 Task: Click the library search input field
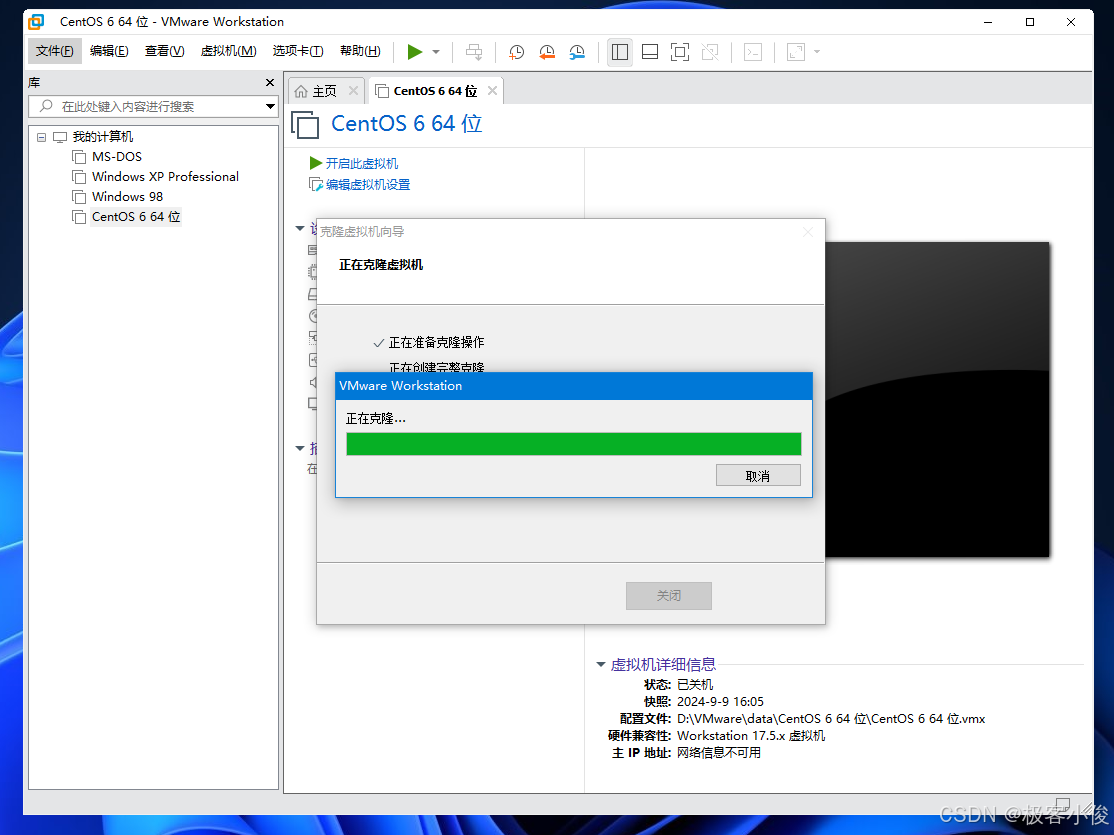tap(146, 107)
